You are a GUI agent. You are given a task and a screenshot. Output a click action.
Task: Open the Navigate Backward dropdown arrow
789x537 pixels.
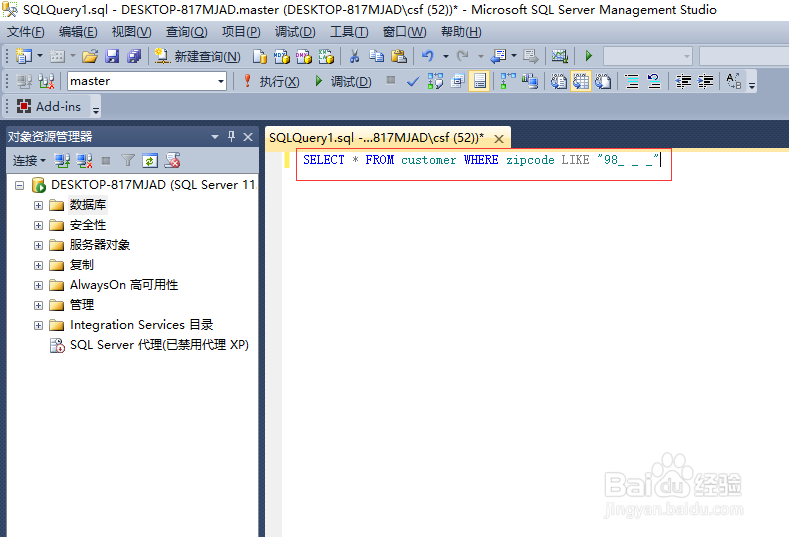click(514, 56)
